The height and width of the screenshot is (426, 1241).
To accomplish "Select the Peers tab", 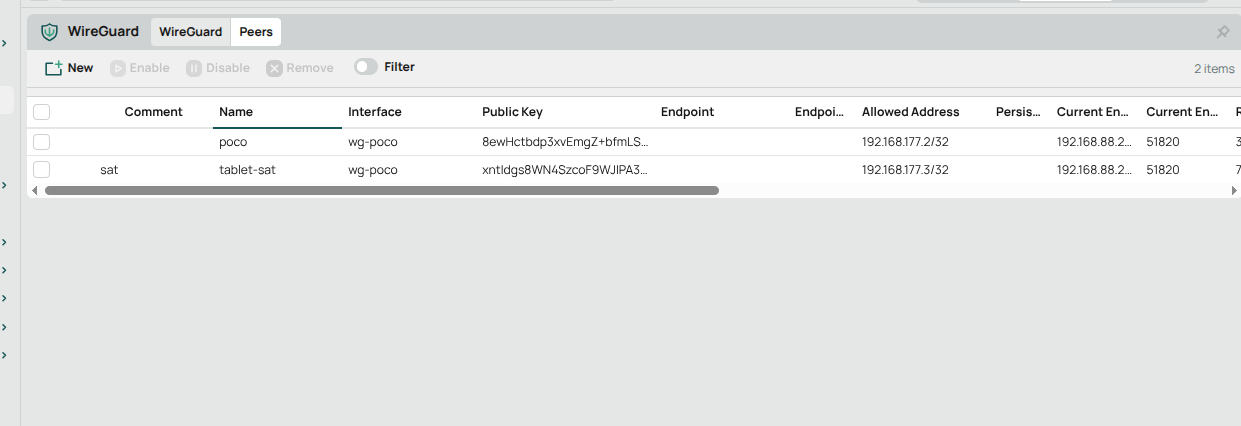I will pos(256,32).
